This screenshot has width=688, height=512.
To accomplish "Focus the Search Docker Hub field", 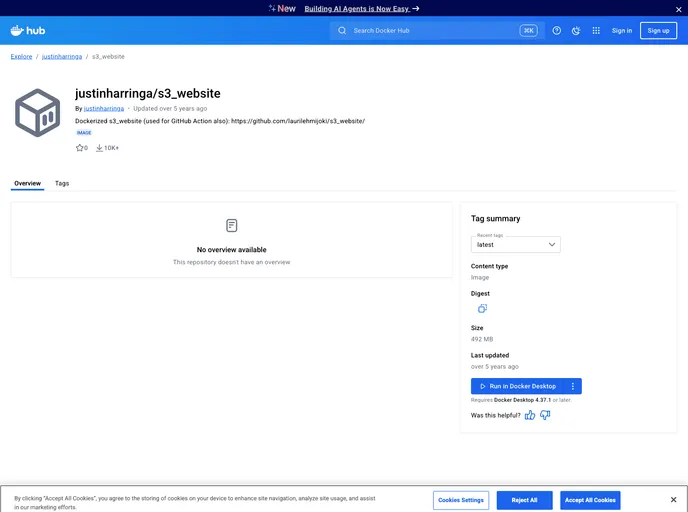I will click(437, 31).
